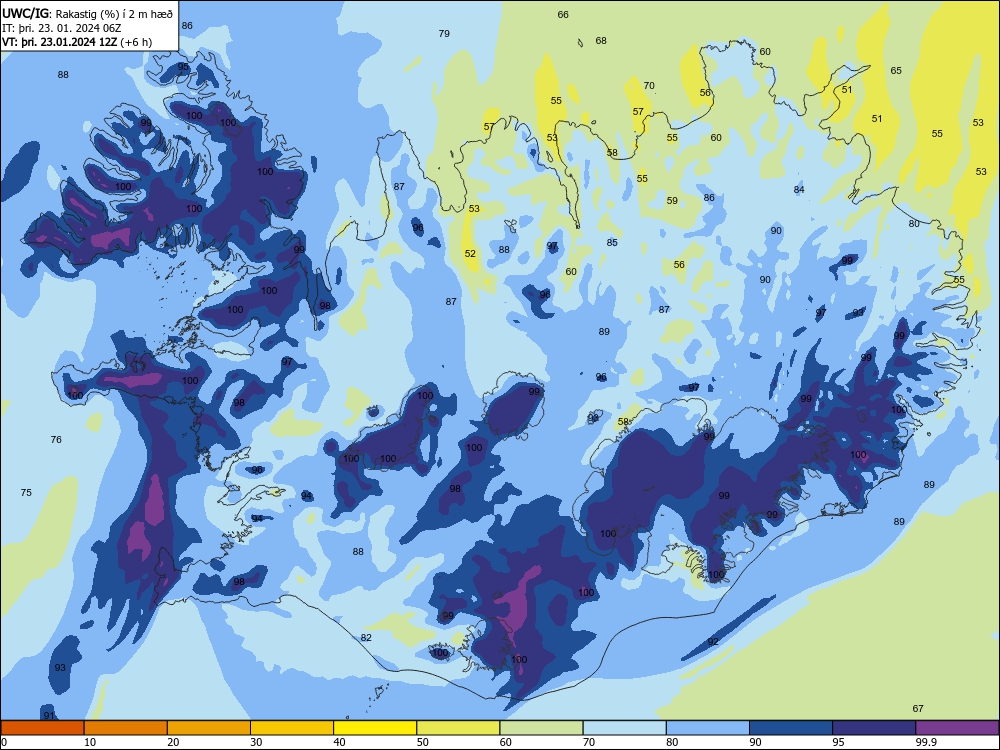
Task: Click the legend scale label 10
Action: (x=90, y=742)
